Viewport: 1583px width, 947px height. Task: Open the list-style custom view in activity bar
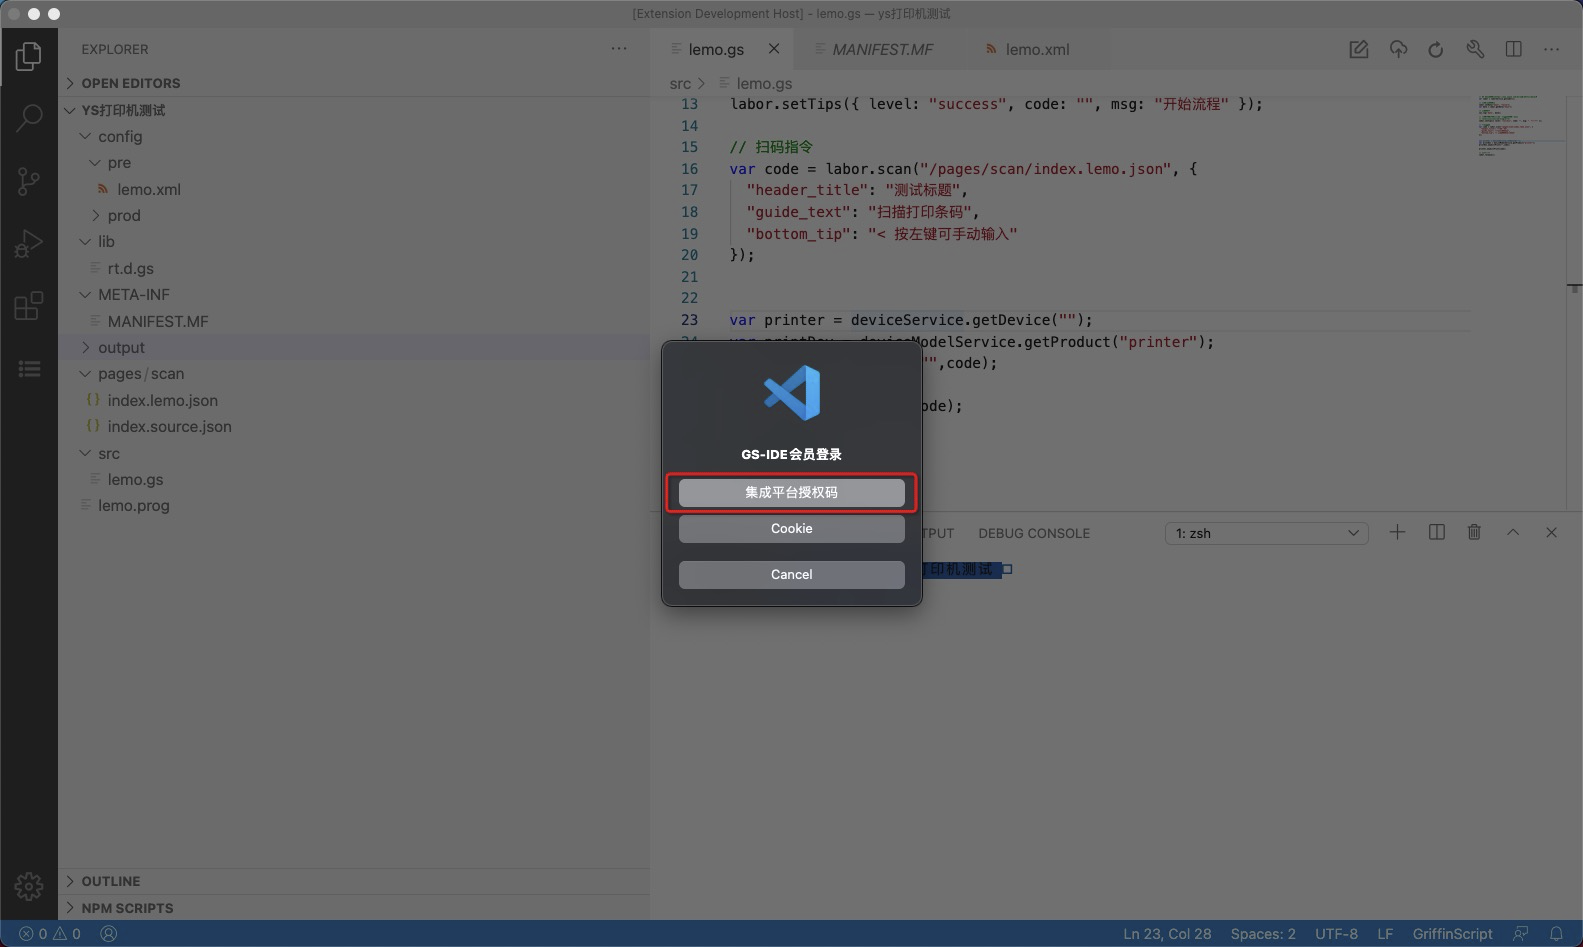(29, 369)
